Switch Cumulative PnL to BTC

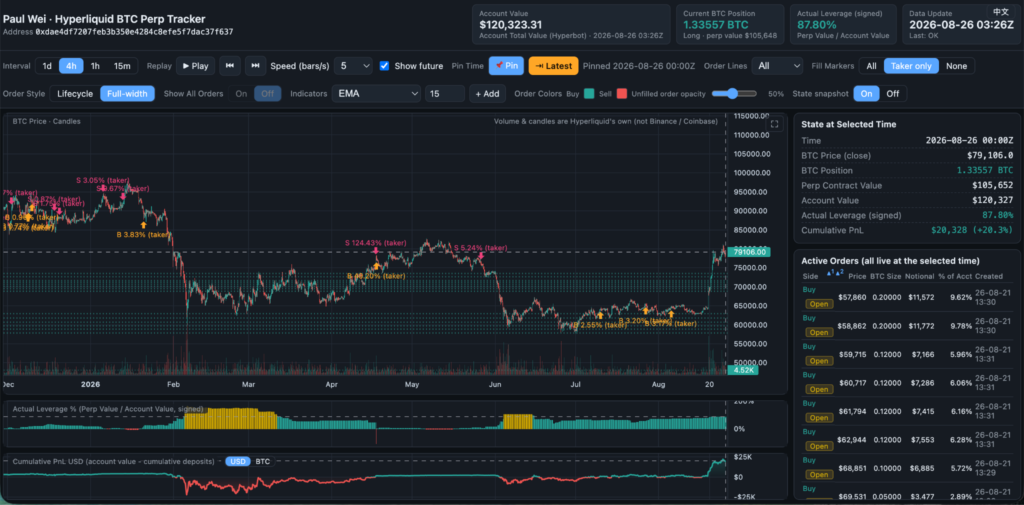point(262,461)
